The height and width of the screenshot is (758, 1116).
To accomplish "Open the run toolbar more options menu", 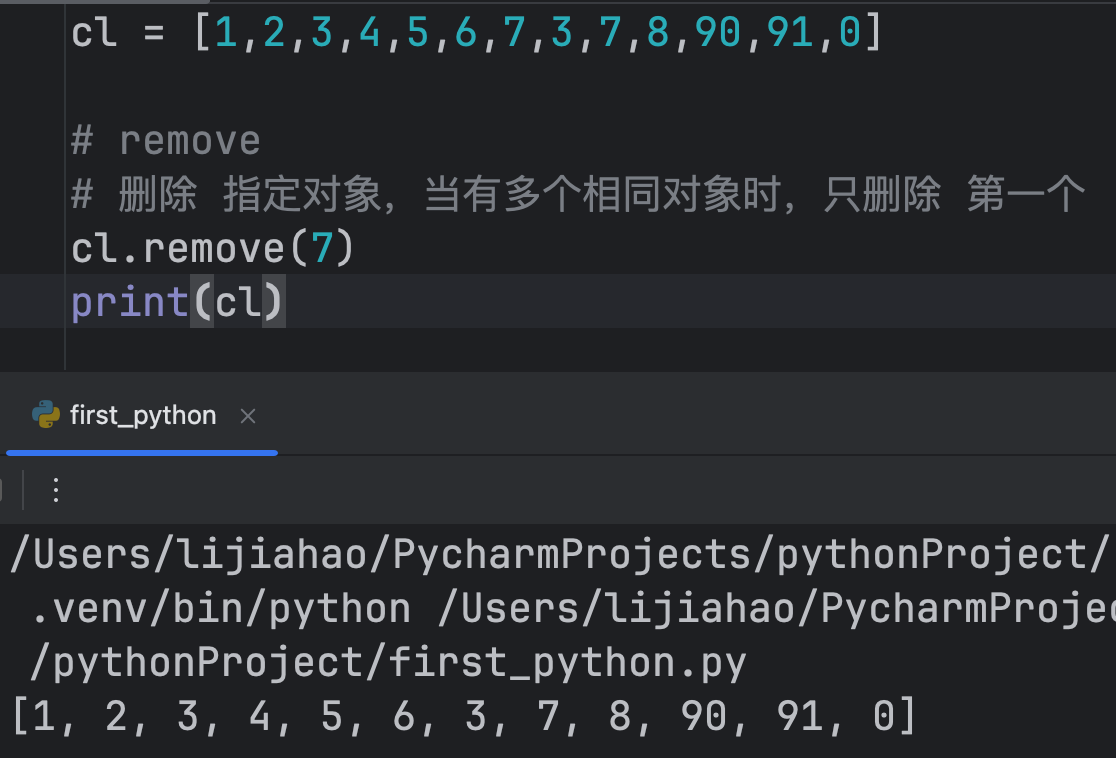I will pos(56,490).
